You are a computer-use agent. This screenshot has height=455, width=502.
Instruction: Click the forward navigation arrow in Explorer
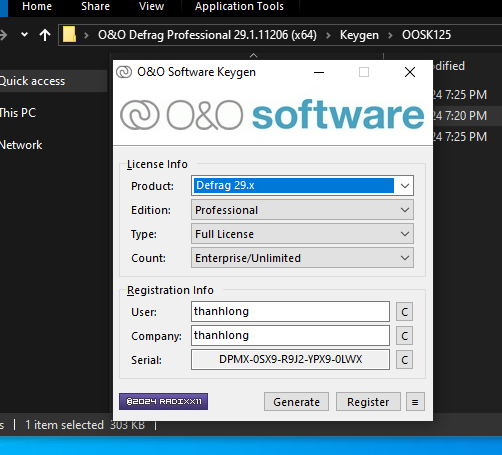(x=4, y=35)
